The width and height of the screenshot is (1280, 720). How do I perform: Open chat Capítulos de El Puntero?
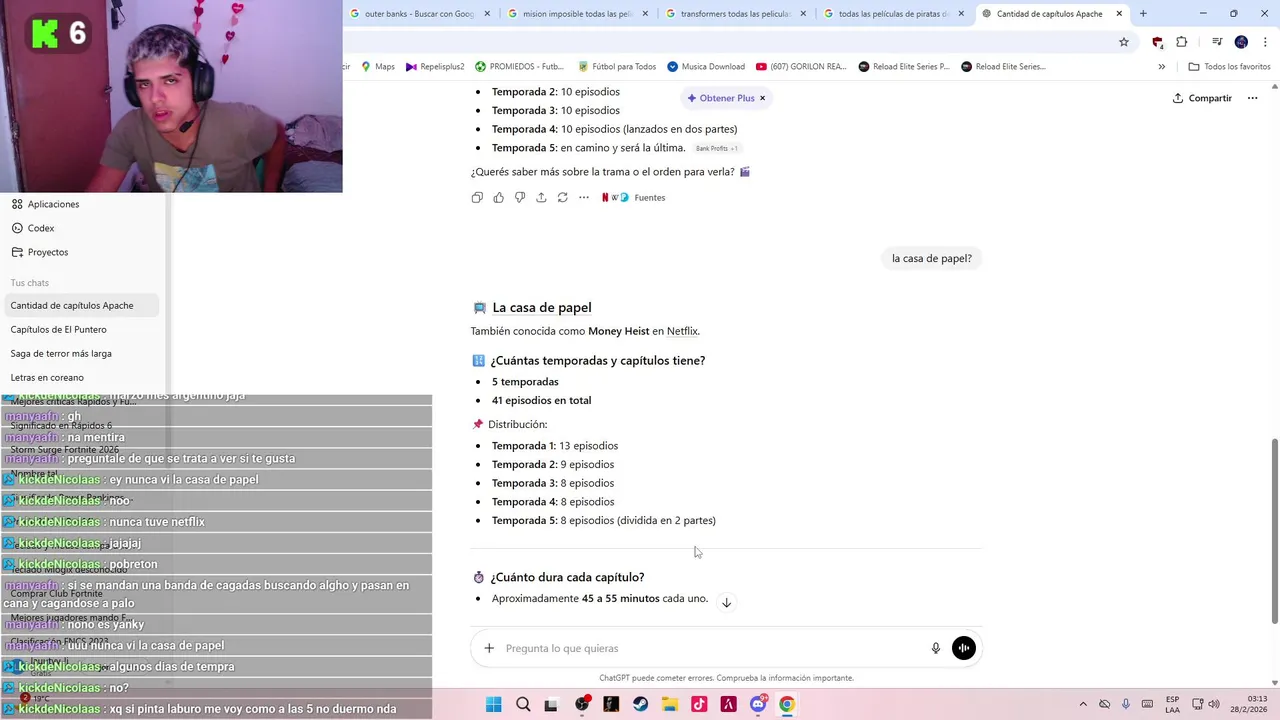tap(80, 329)
